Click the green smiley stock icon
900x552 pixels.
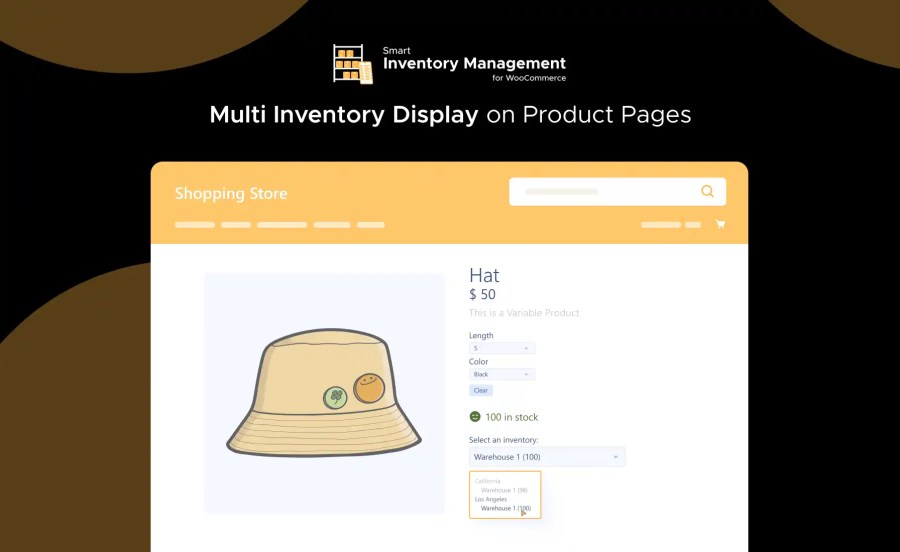[475, 417]
